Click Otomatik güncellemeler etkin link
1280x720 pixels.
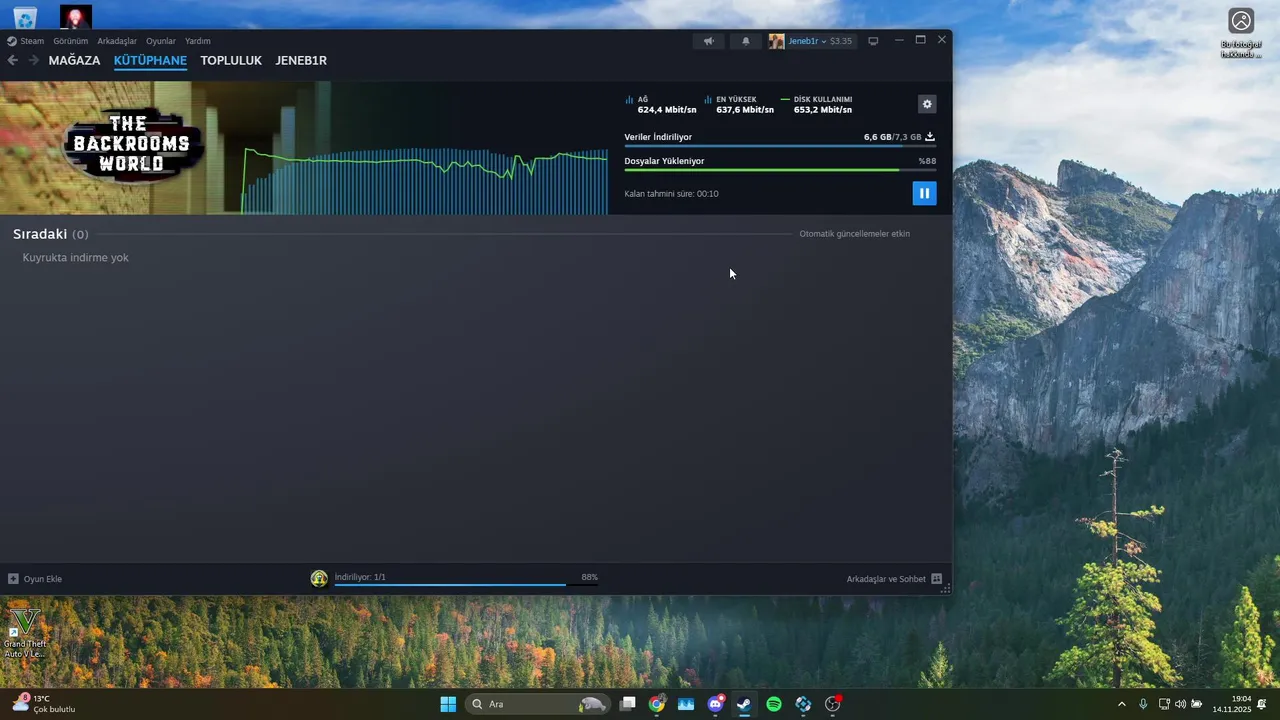[x=854, y=234]
